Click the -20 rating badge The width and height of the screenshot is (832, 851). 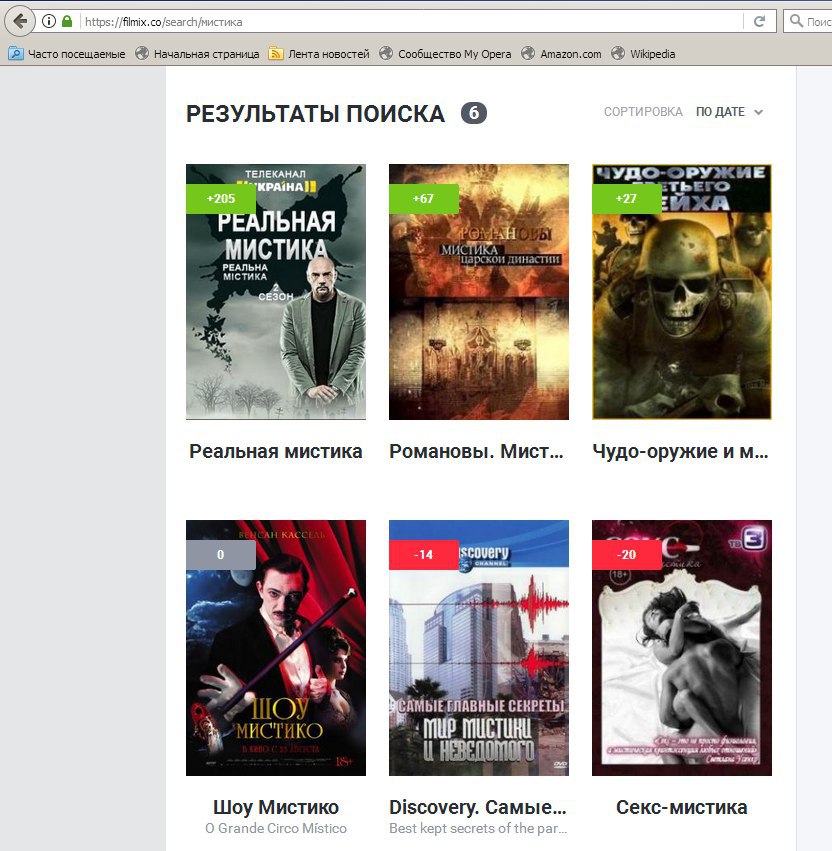coord(627,555)
